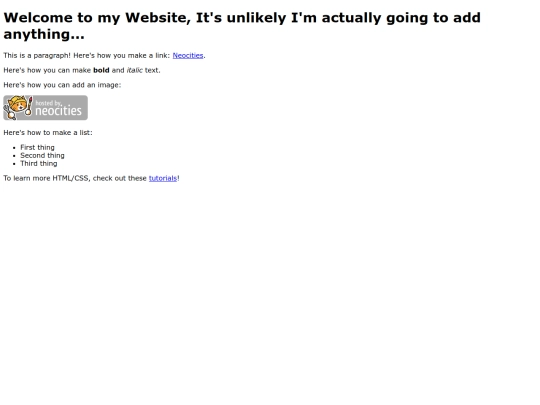Viewport: 540px width, 405px height.
Task: Follow the tutorials link
Action: (x=163, y=178)
